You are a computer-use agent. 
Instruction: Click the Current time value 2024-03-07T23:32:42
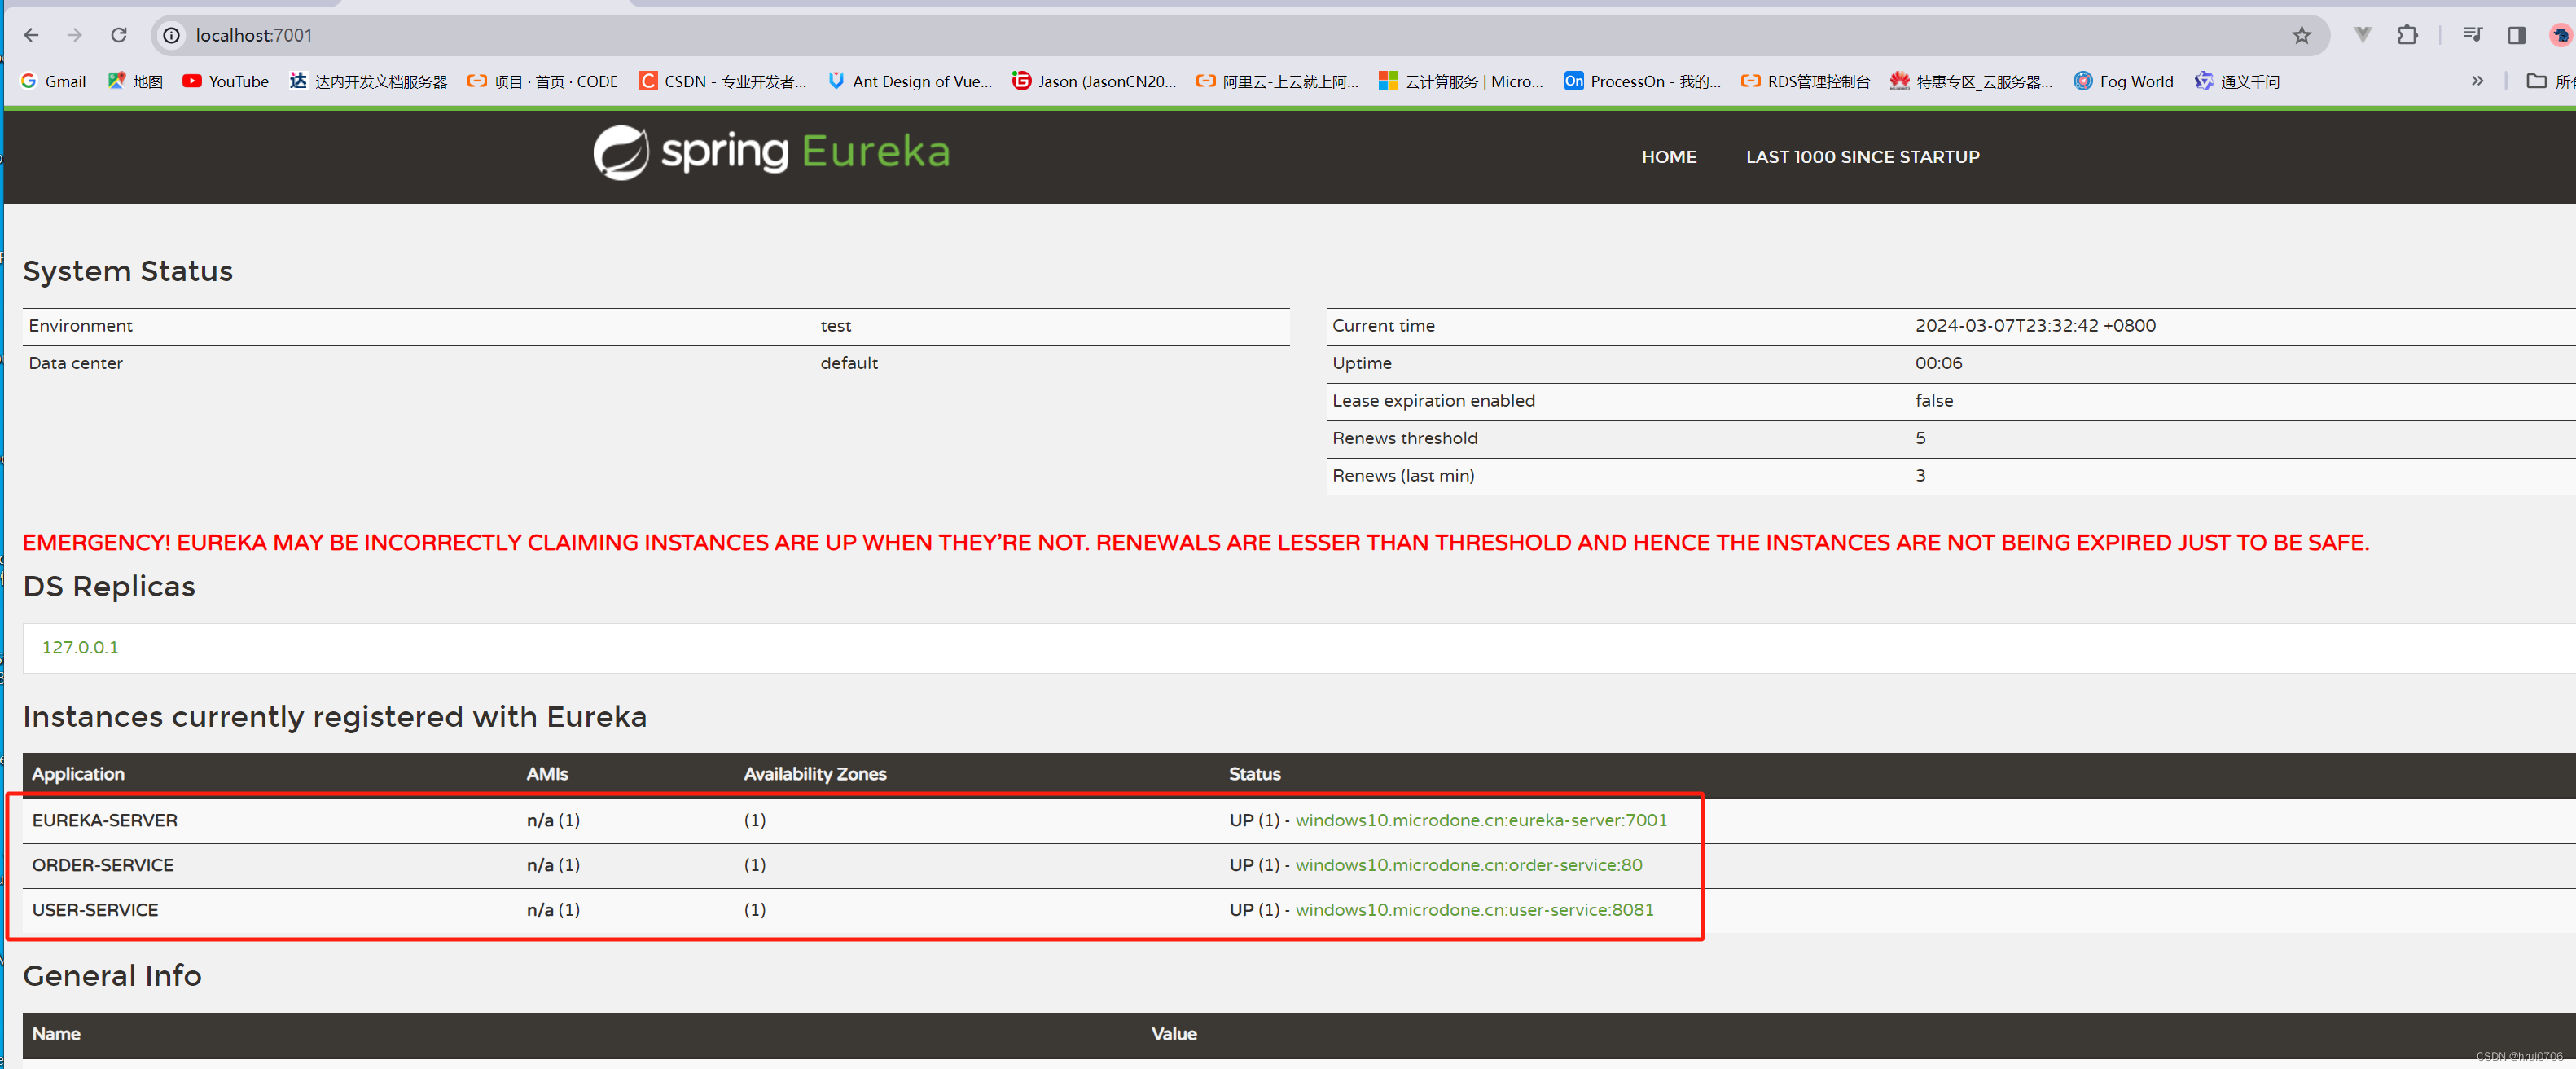click(2035, 326)
